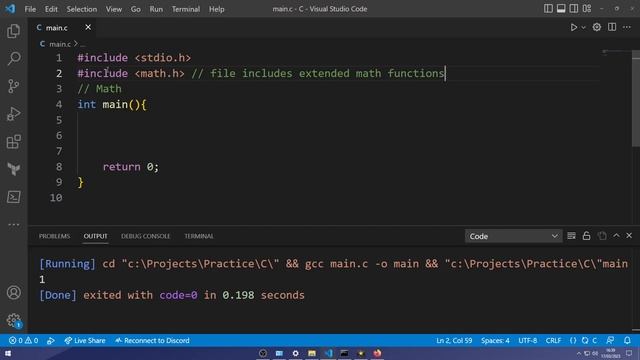
Task: Click the [Done] exited with code=0 output line
Action: 172,295
